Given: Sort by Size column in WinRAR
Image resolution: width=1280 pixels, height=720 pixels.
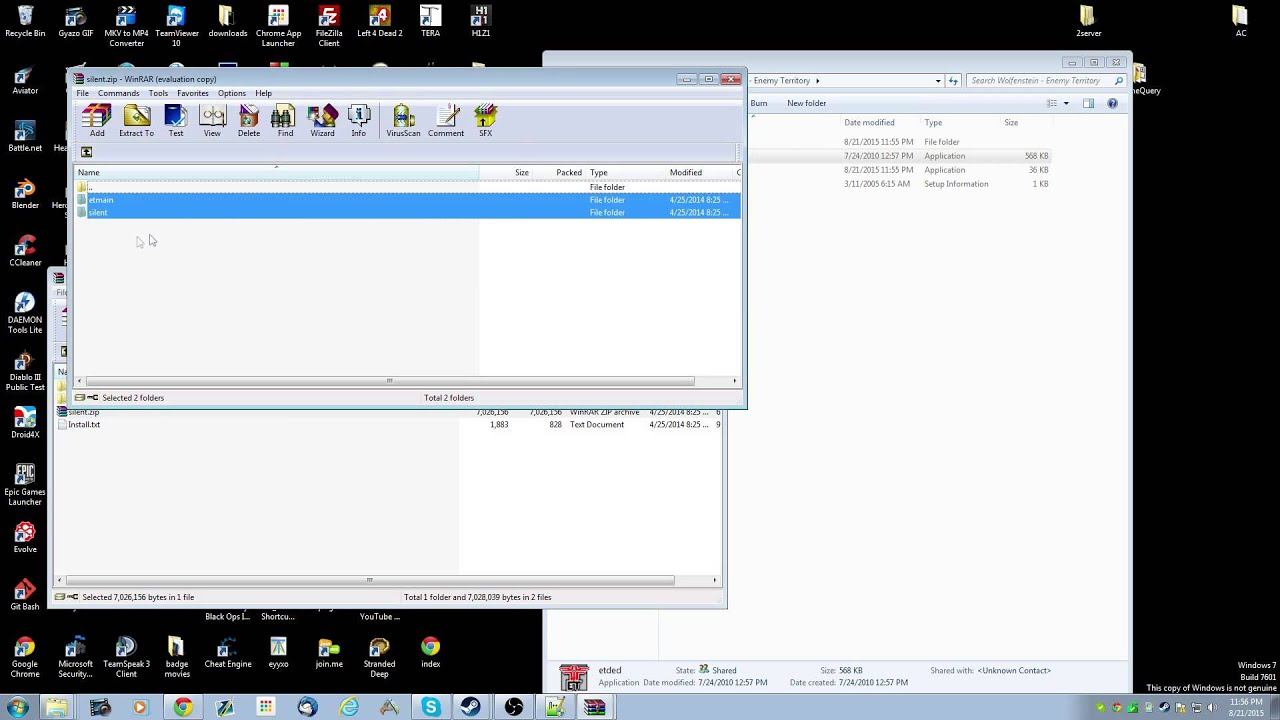Looking at the screenshot, I should [506, 172].
